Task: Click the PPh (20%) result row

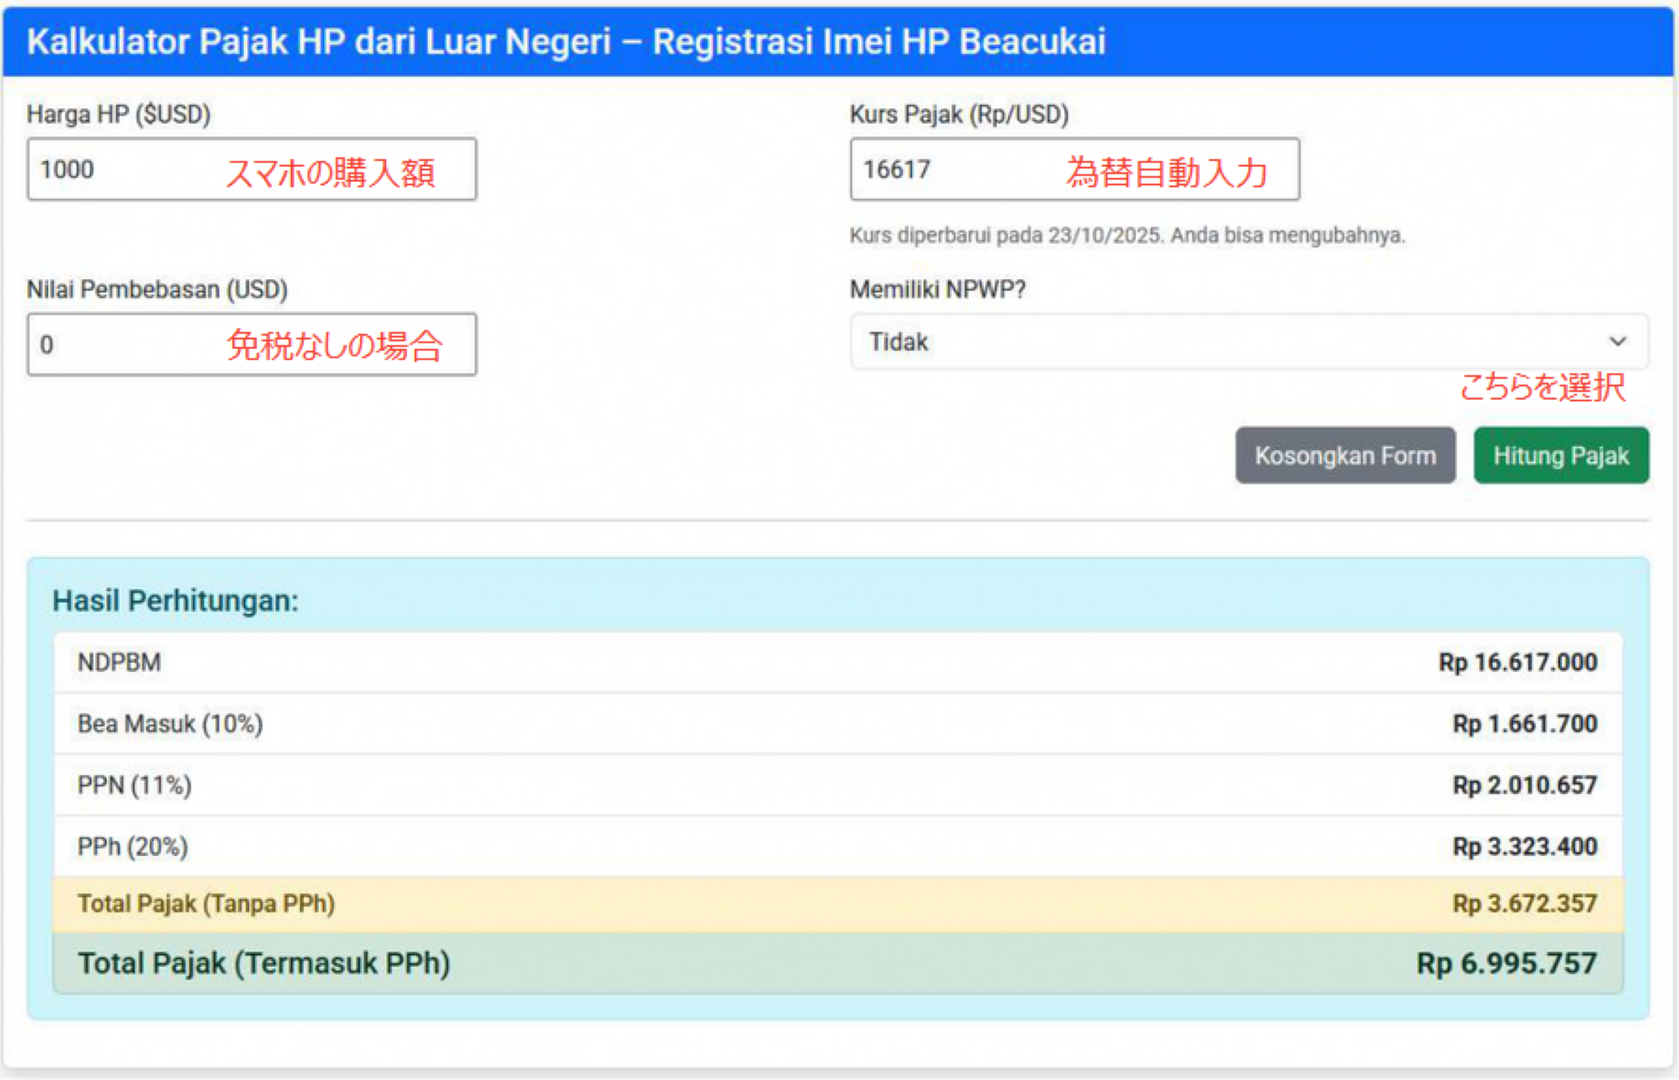Action: 837,847
